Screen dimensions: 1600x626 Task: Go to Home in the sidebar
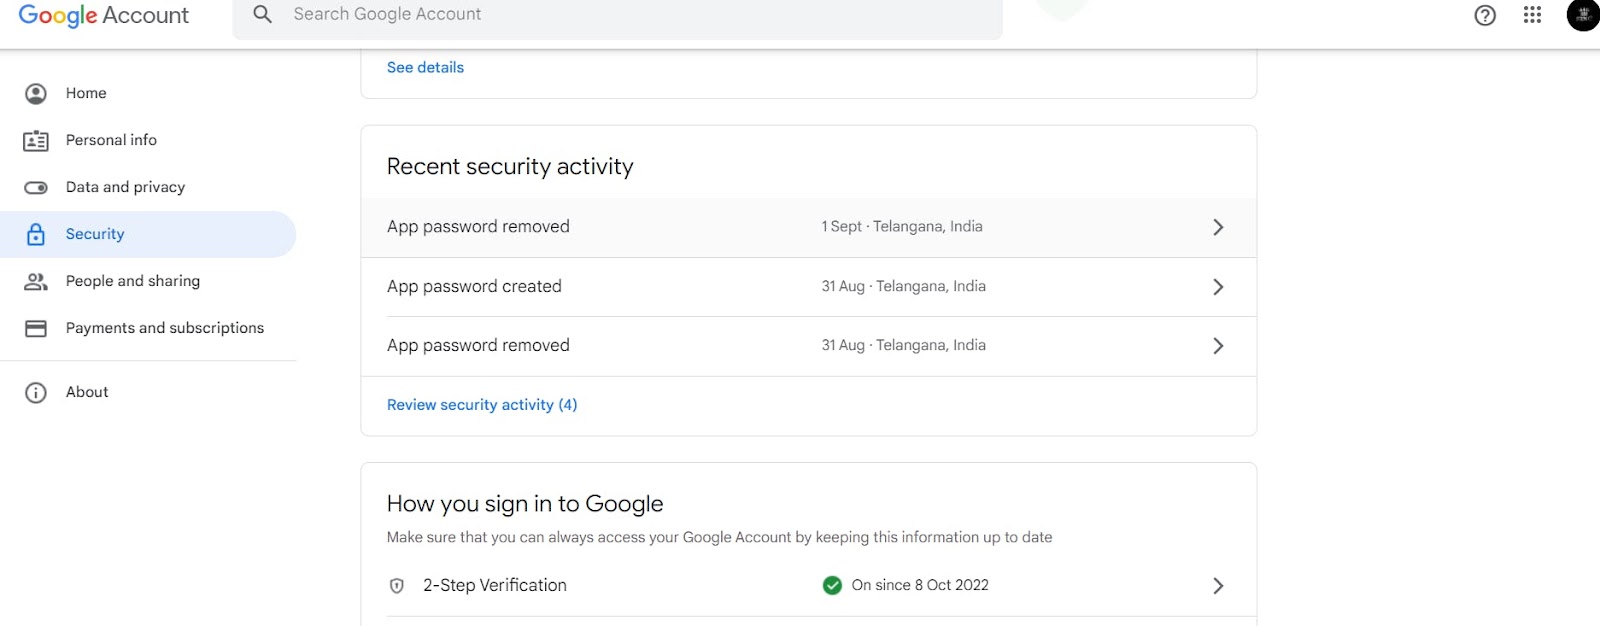[148, 93]
